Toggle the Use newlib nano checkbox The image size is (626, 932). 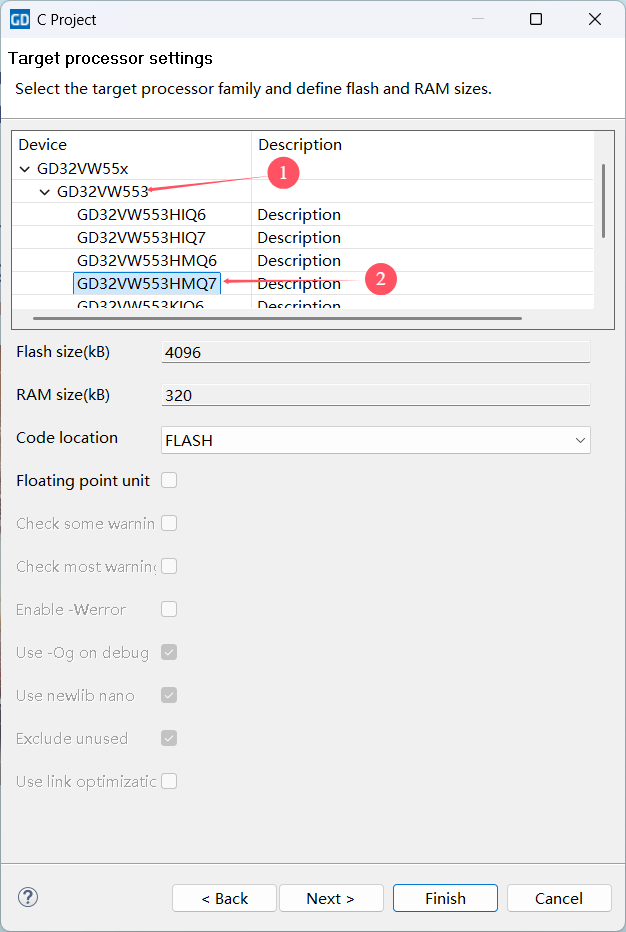[169, 695]
